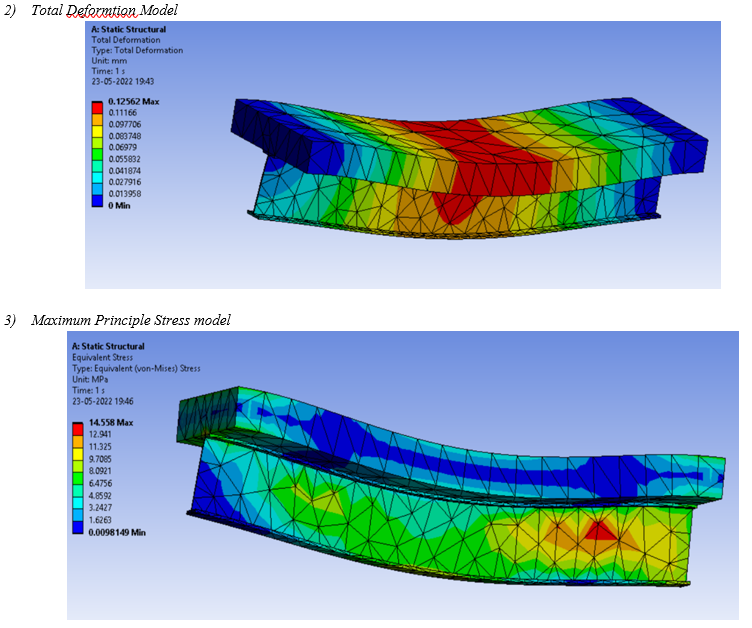Click the '14.558 Max' legend value
This screenshot has height=628, width=752.
click(111, 423)
